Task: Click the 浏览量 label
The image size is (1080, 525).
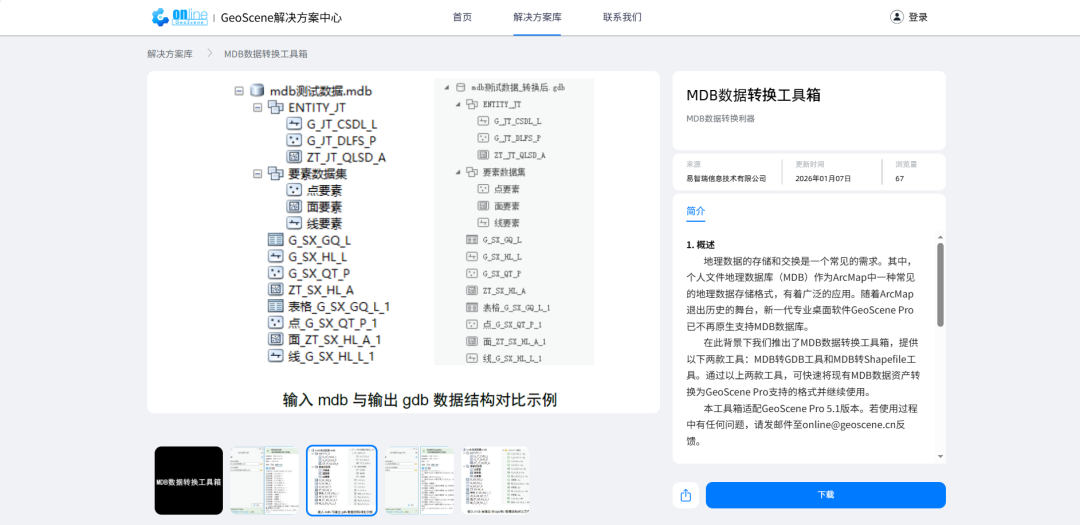Action: (x=906, y=165)
